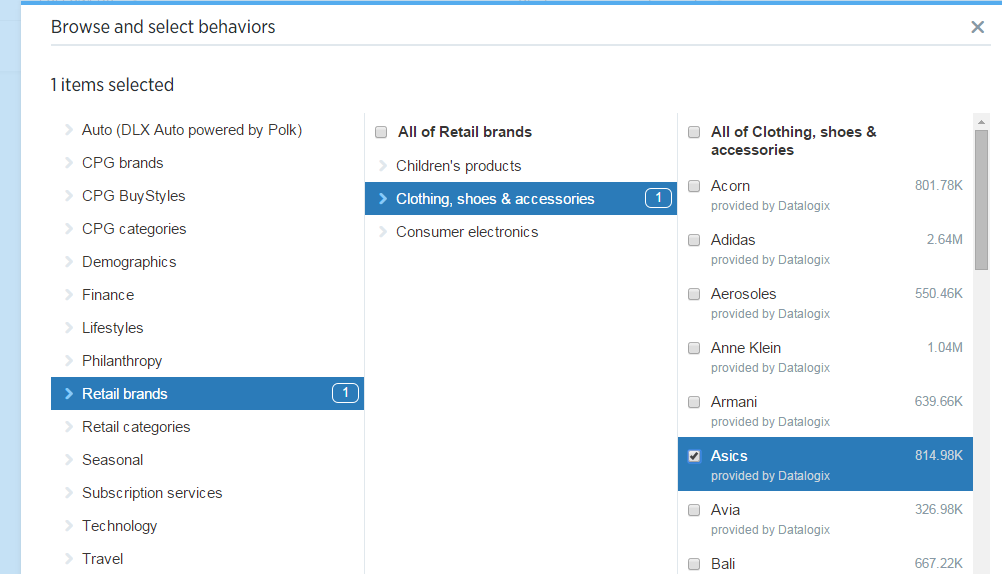Click the chevron icon next to Technology

[x=69, y=526]
